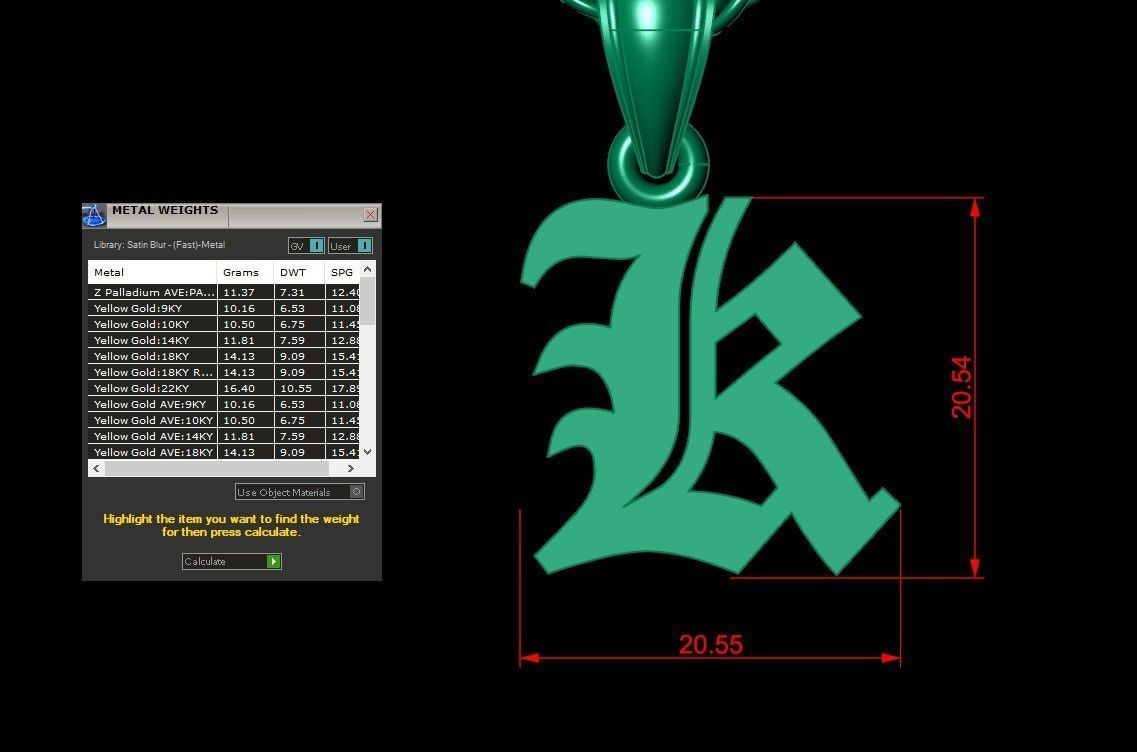Select the 'Z Palladium AVE:PA...' row
The image size is (1137, 752).
click(x=223, y=292)
